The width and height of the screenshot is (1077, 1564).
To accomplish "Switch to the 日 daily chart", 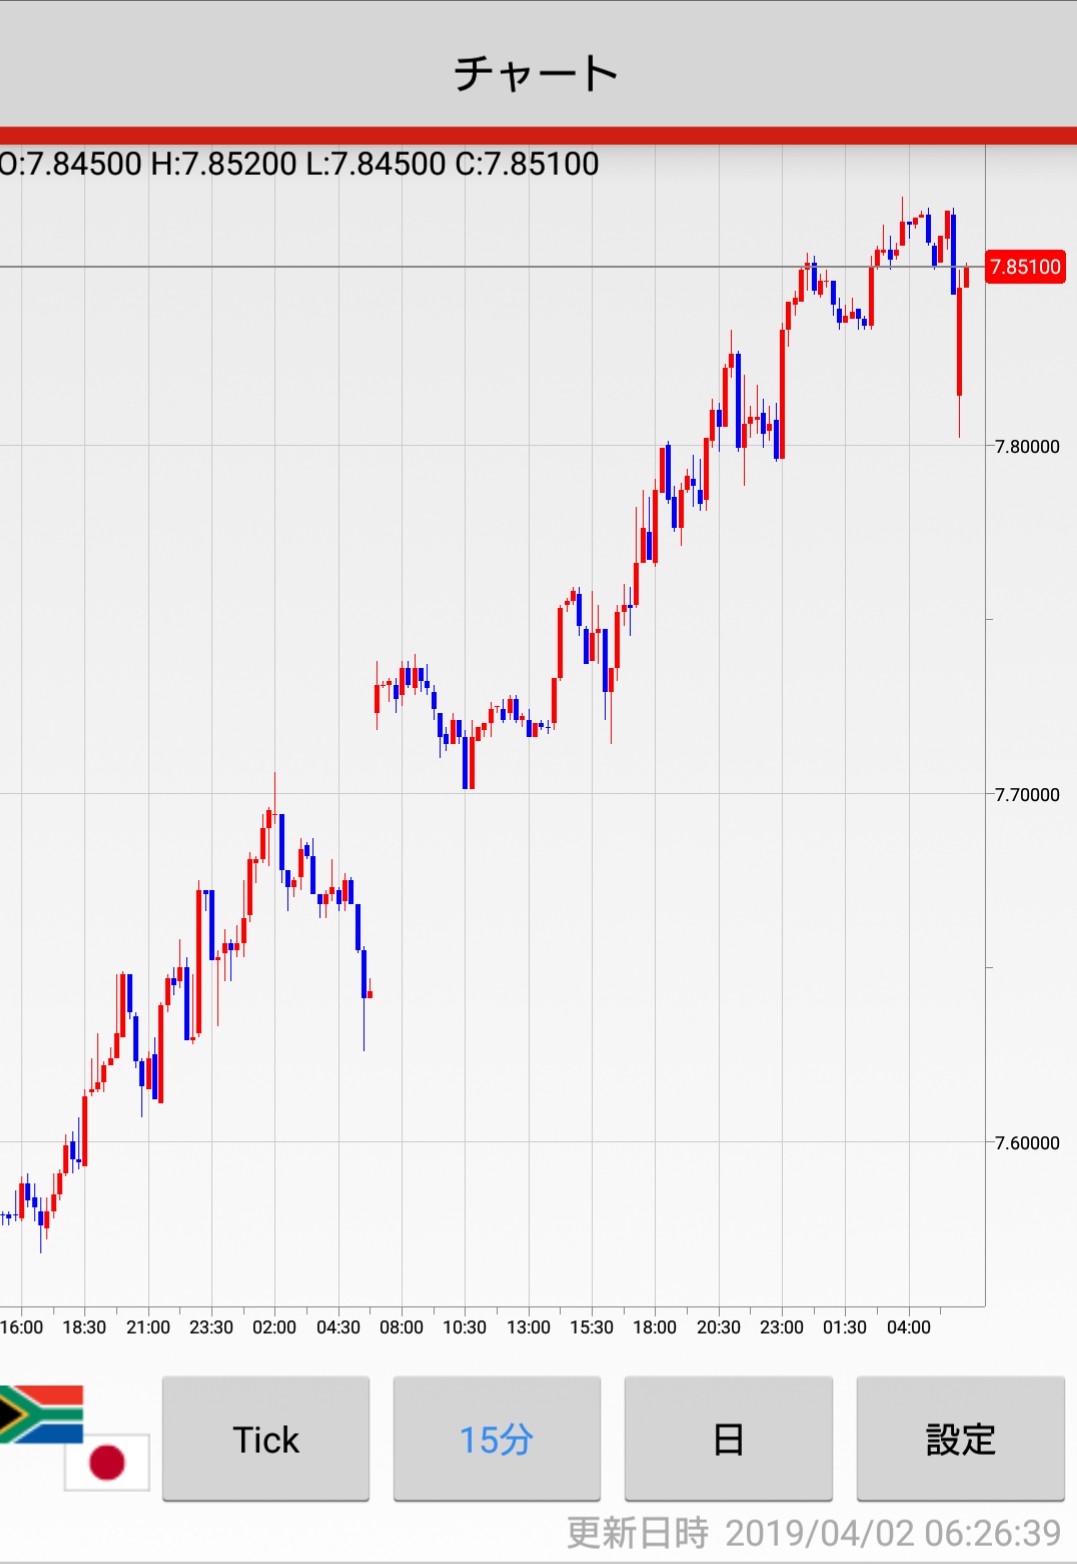I will [728, 1439].
